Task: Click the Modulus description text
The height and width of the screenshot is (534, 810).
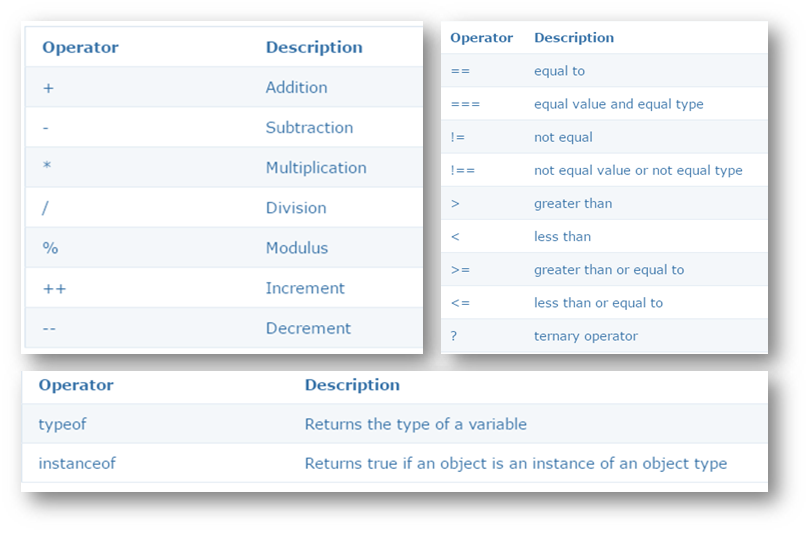Action: click(x=297, y=248)
